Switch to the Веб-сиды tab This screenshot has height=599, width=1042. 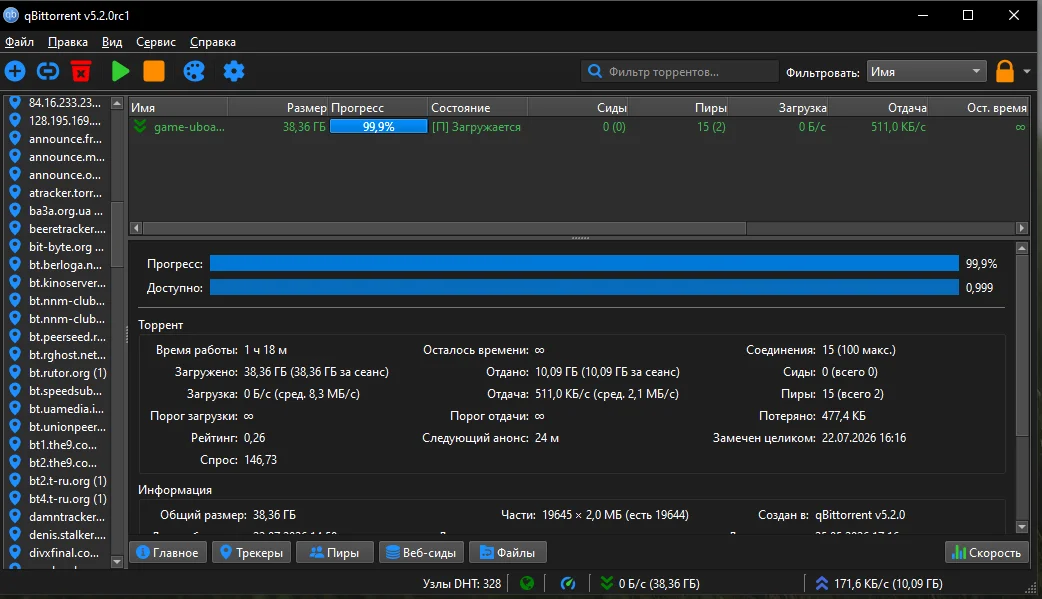pos(421,552)
